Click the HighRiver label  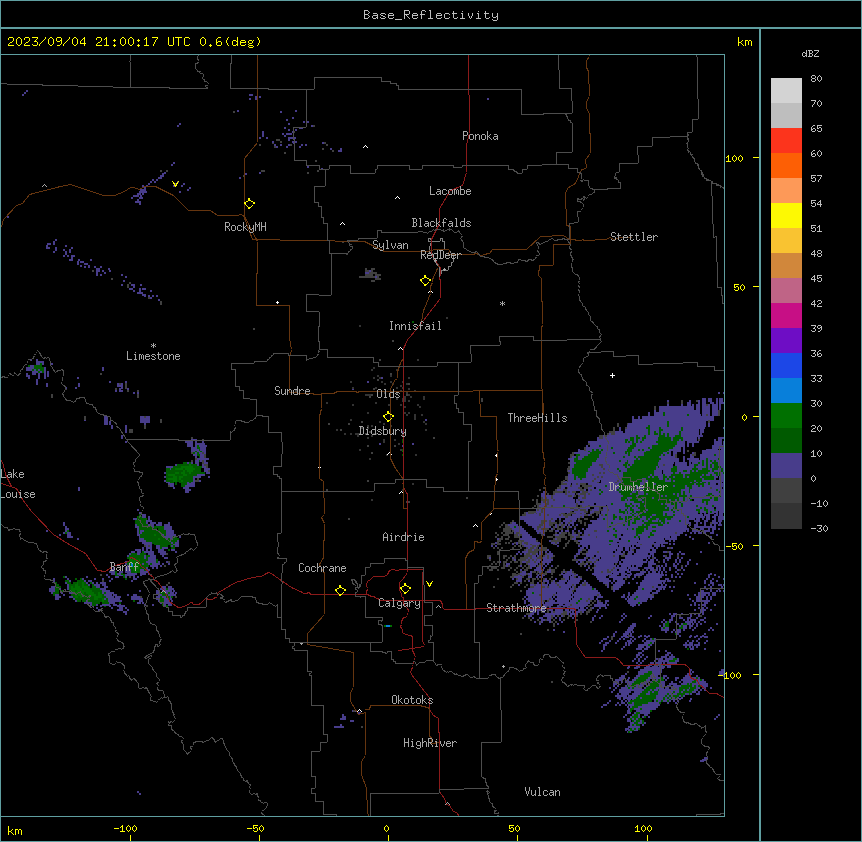coord(430,743)
